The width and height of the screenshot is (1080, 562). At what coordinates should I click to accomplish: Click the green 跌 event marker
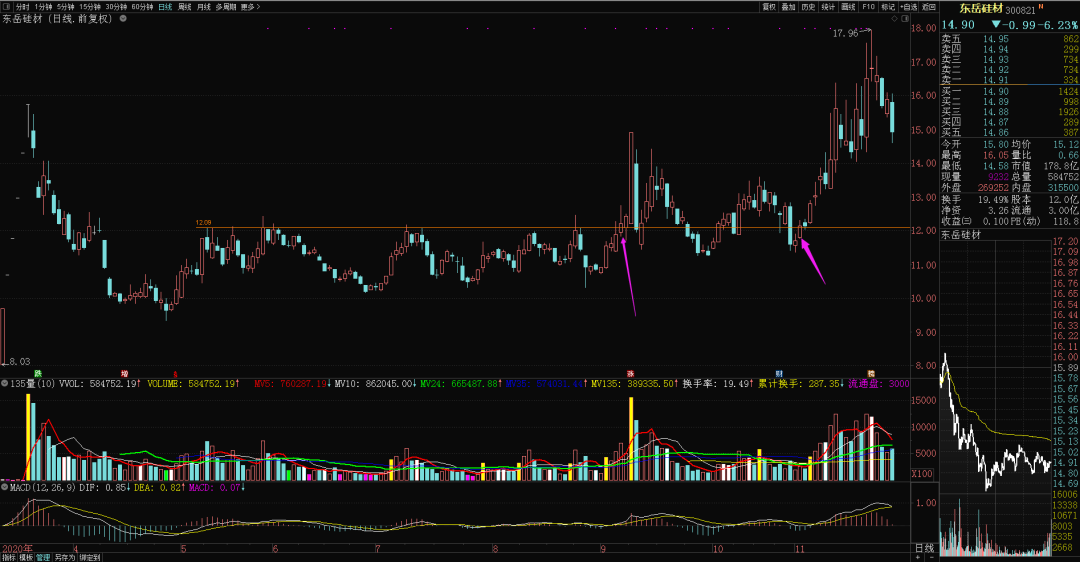point(38,373)
